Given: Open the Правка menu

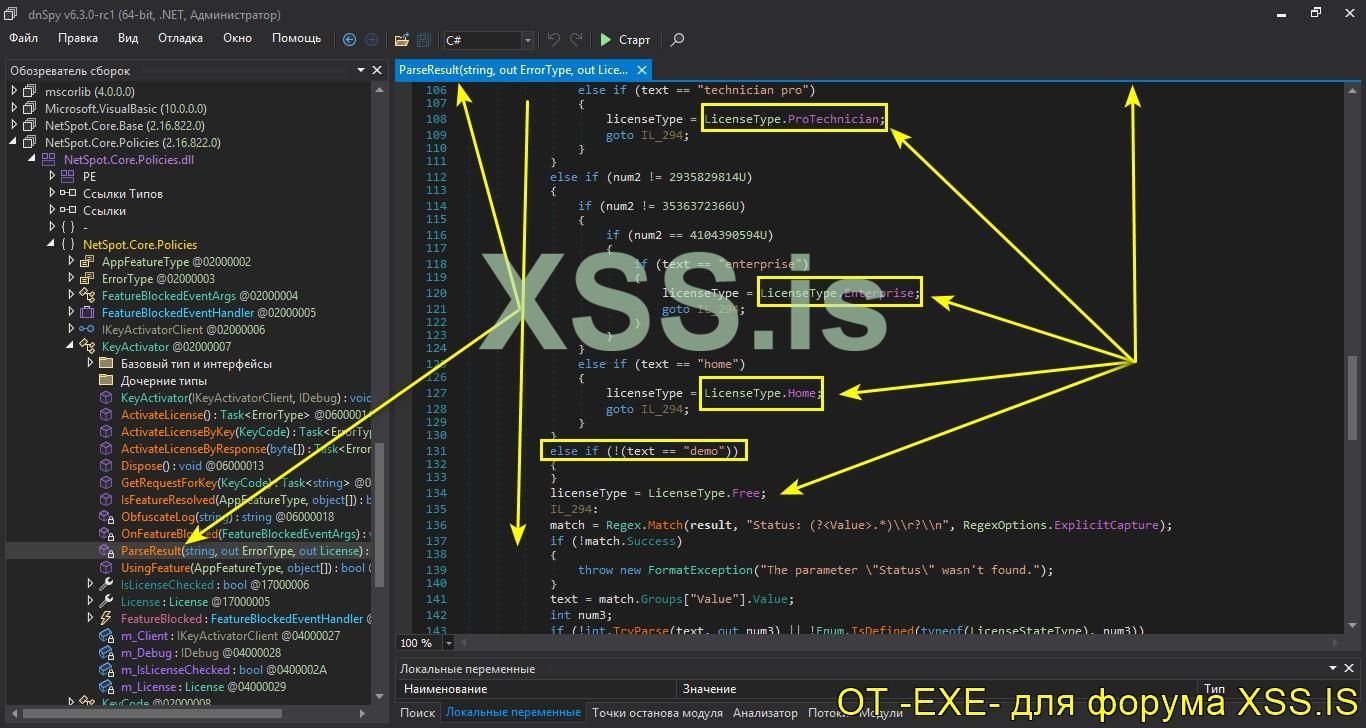Looking at the screenshot, I should (78, 38).
